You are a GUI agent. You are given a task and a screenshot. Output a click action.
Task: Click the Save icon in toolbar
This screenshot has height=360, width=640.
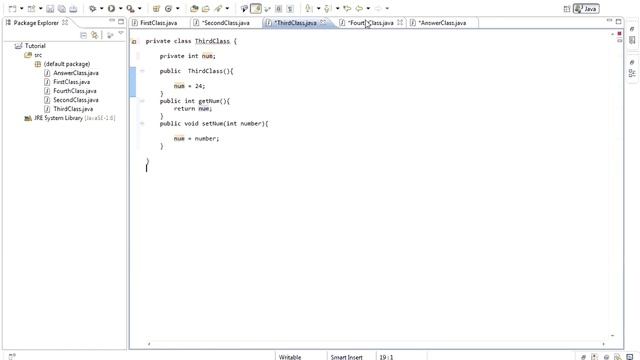point(50,9)
